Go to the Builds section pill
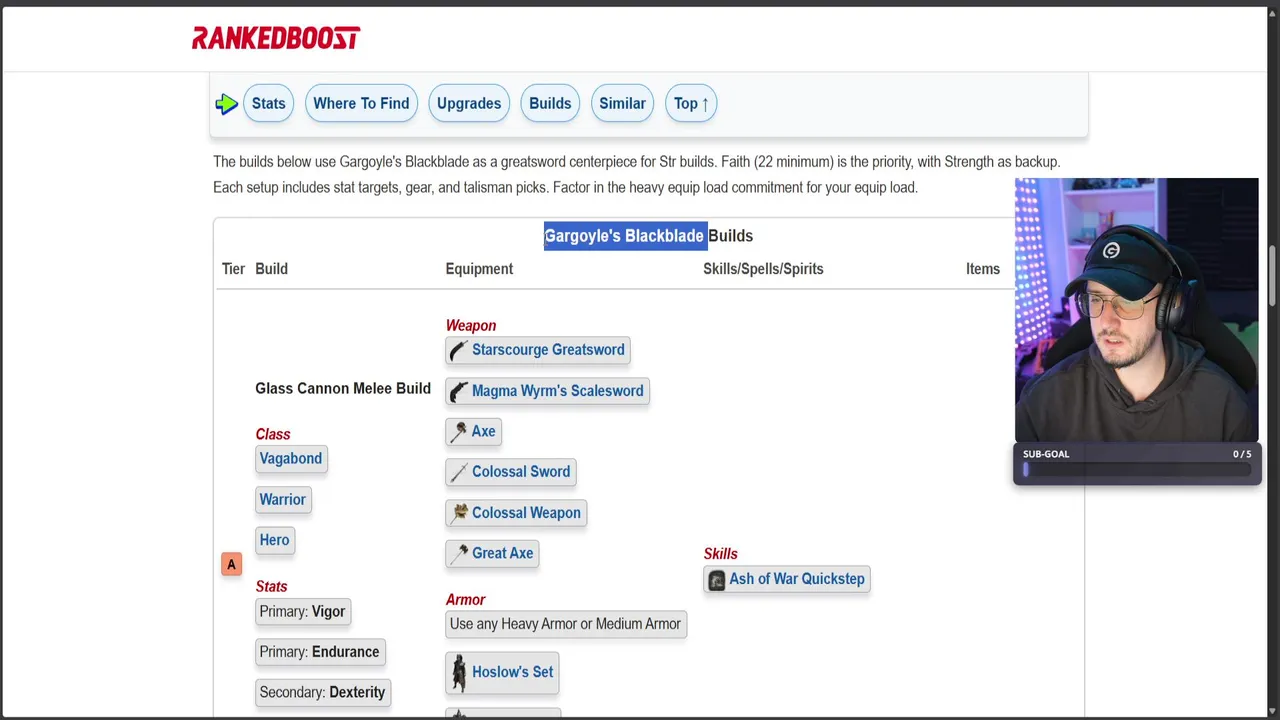Screen dimensions: 1280x720 pyautogui.click(x=550, y=103)
